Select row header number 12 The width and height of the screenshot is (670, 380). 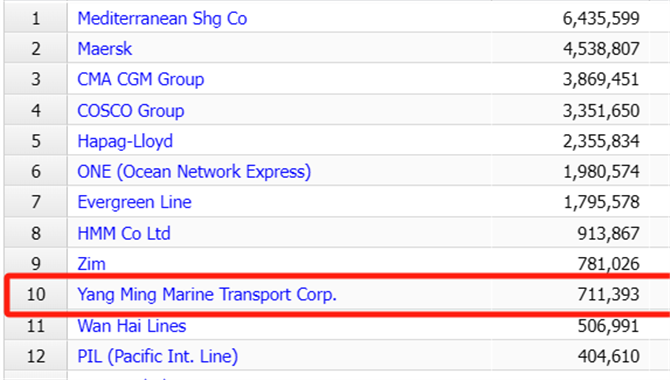point(36,356)
